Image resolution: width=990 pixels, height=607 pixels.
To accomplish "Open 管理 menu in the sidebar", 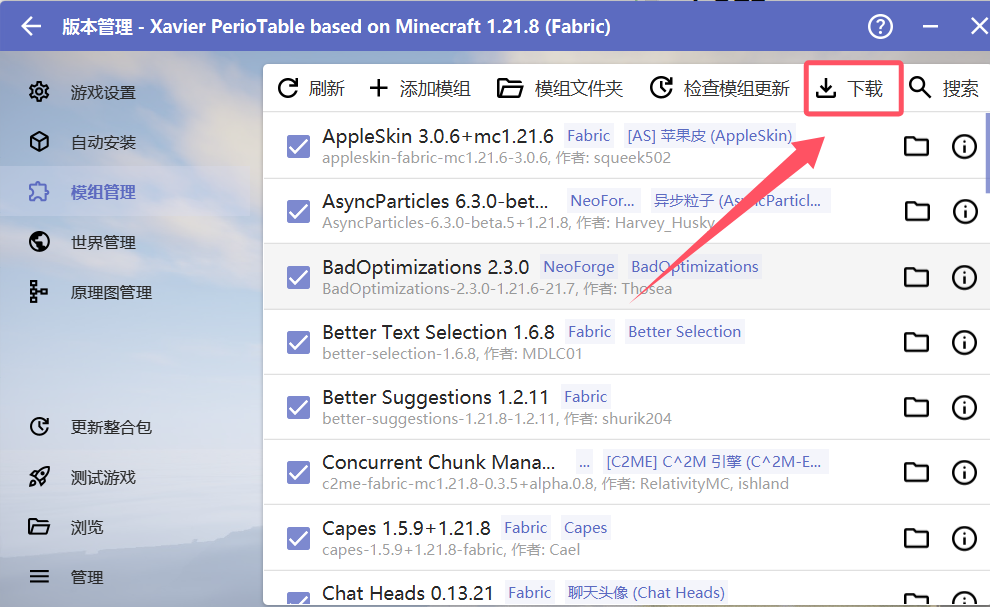I will 125,577.
